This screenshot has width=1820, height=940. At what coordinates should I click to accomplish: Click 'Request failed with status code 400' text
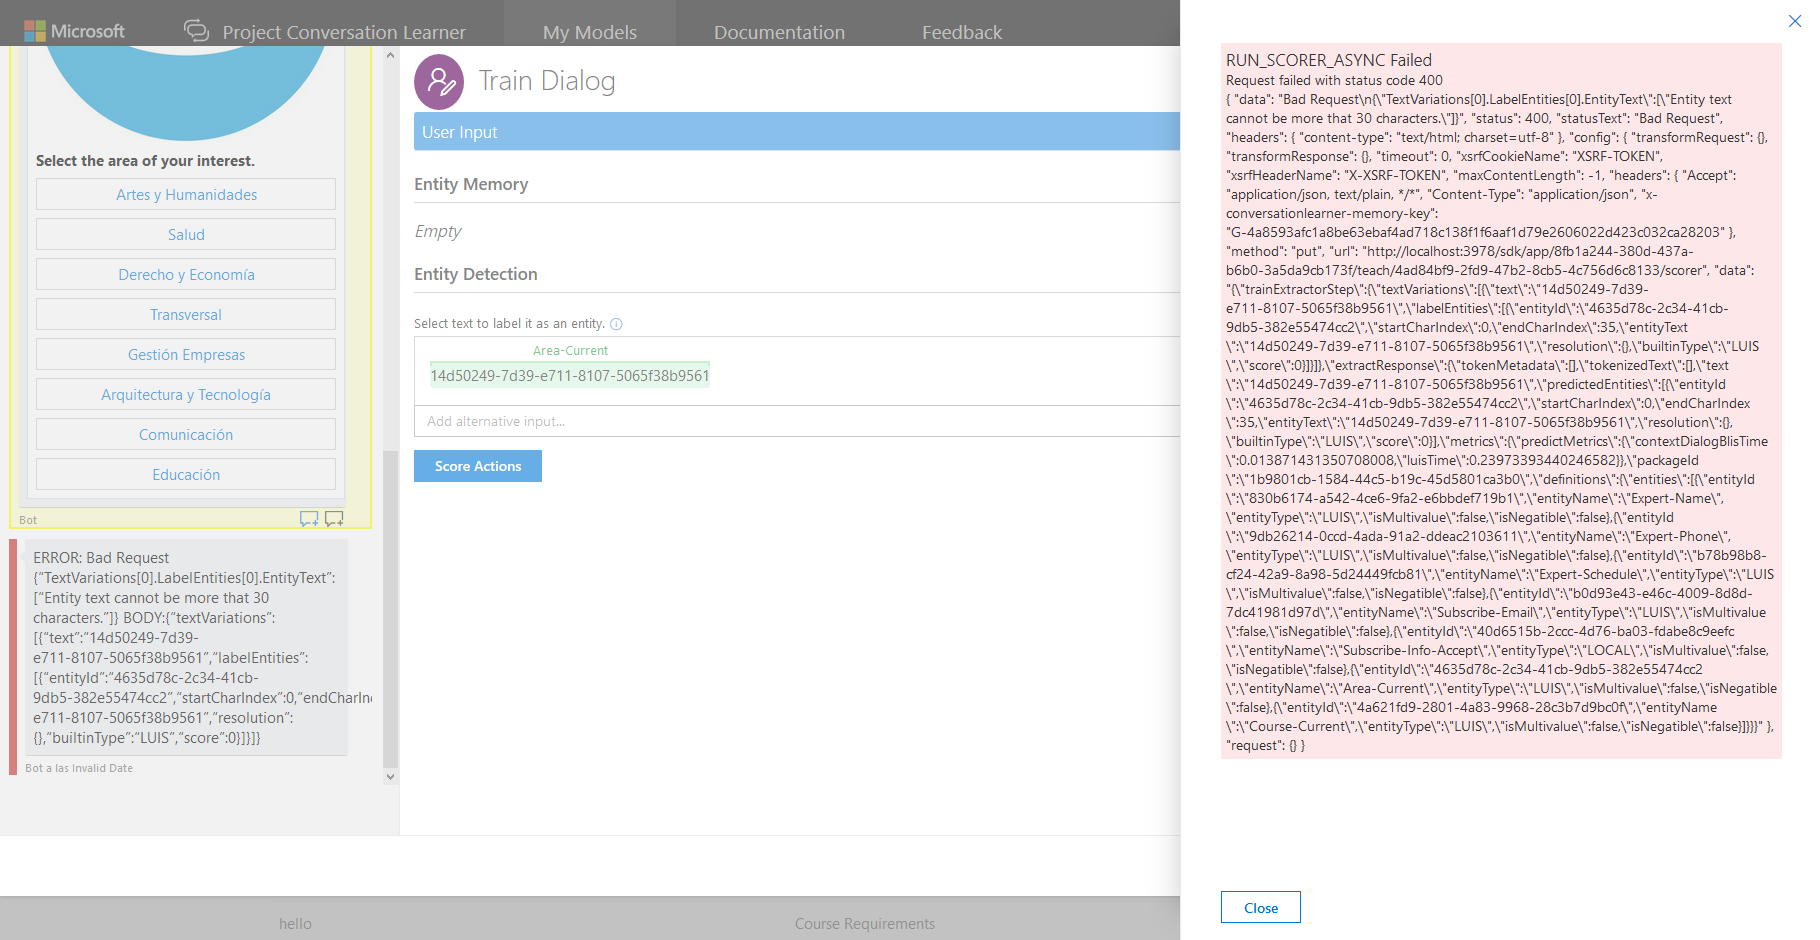click(1334, 80)
